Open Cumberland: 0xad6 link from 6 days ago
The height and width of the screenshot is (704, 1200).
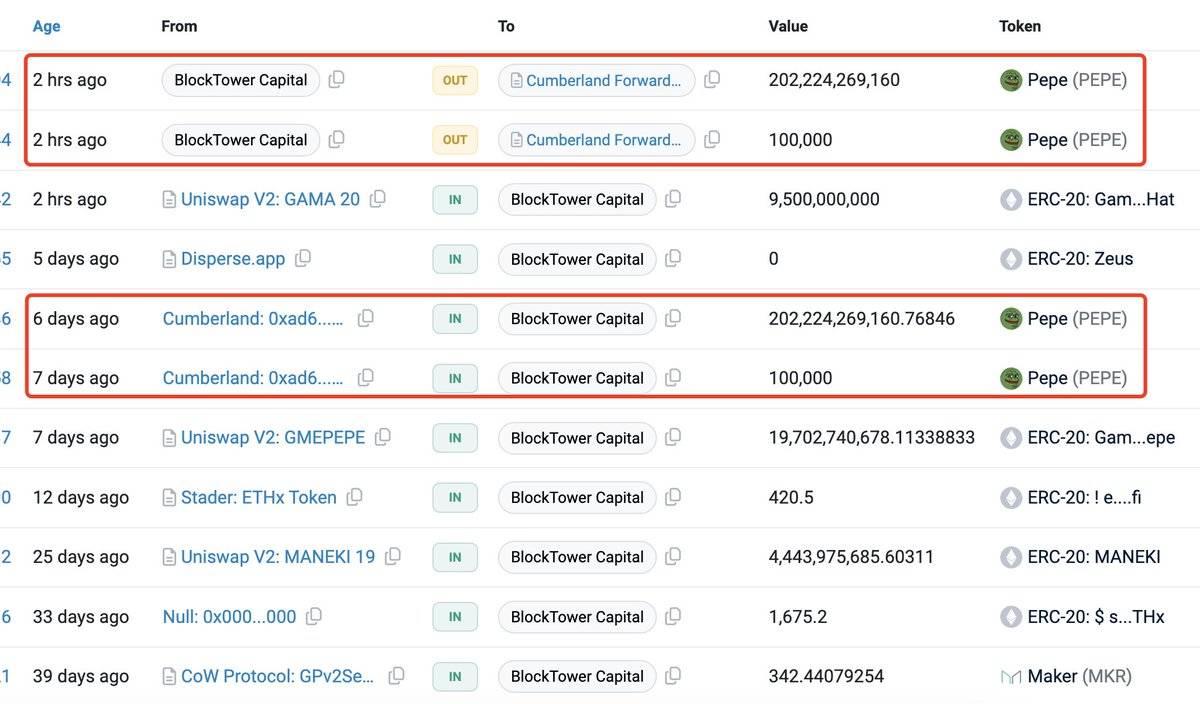253,318
